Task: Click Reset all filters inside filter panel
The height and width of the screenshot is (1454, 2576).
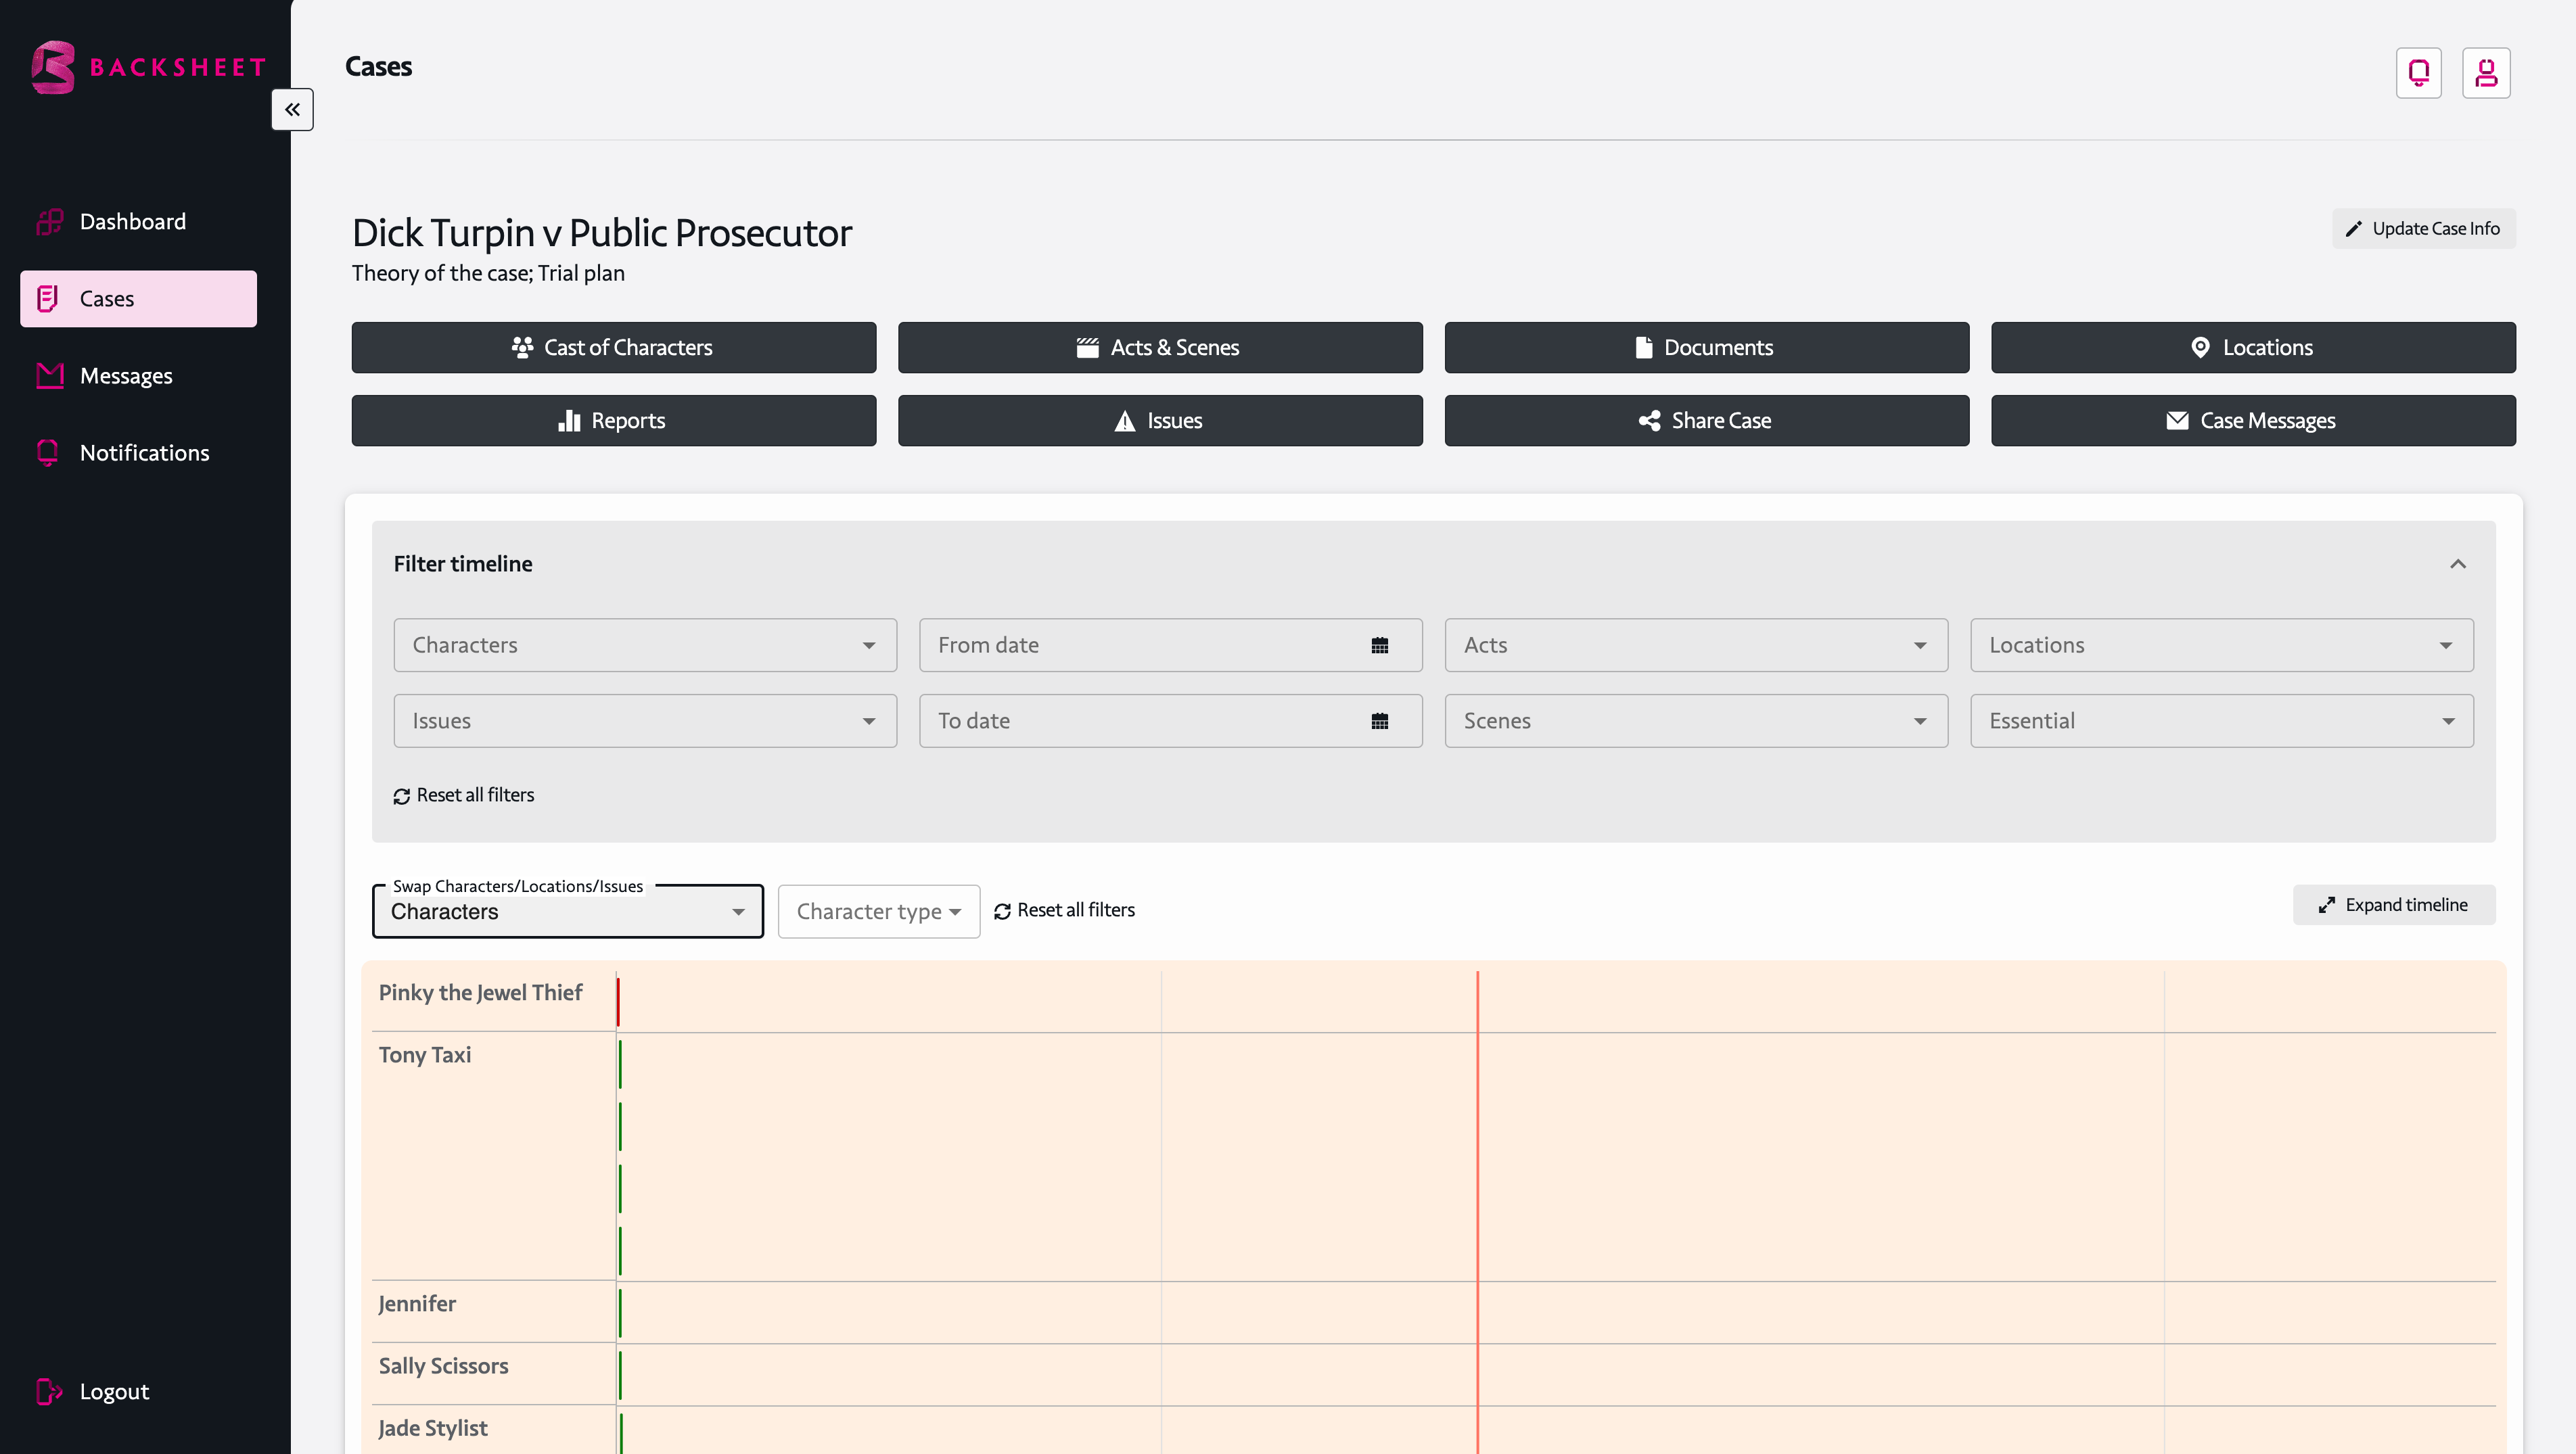Action: (x=464, y=796)
